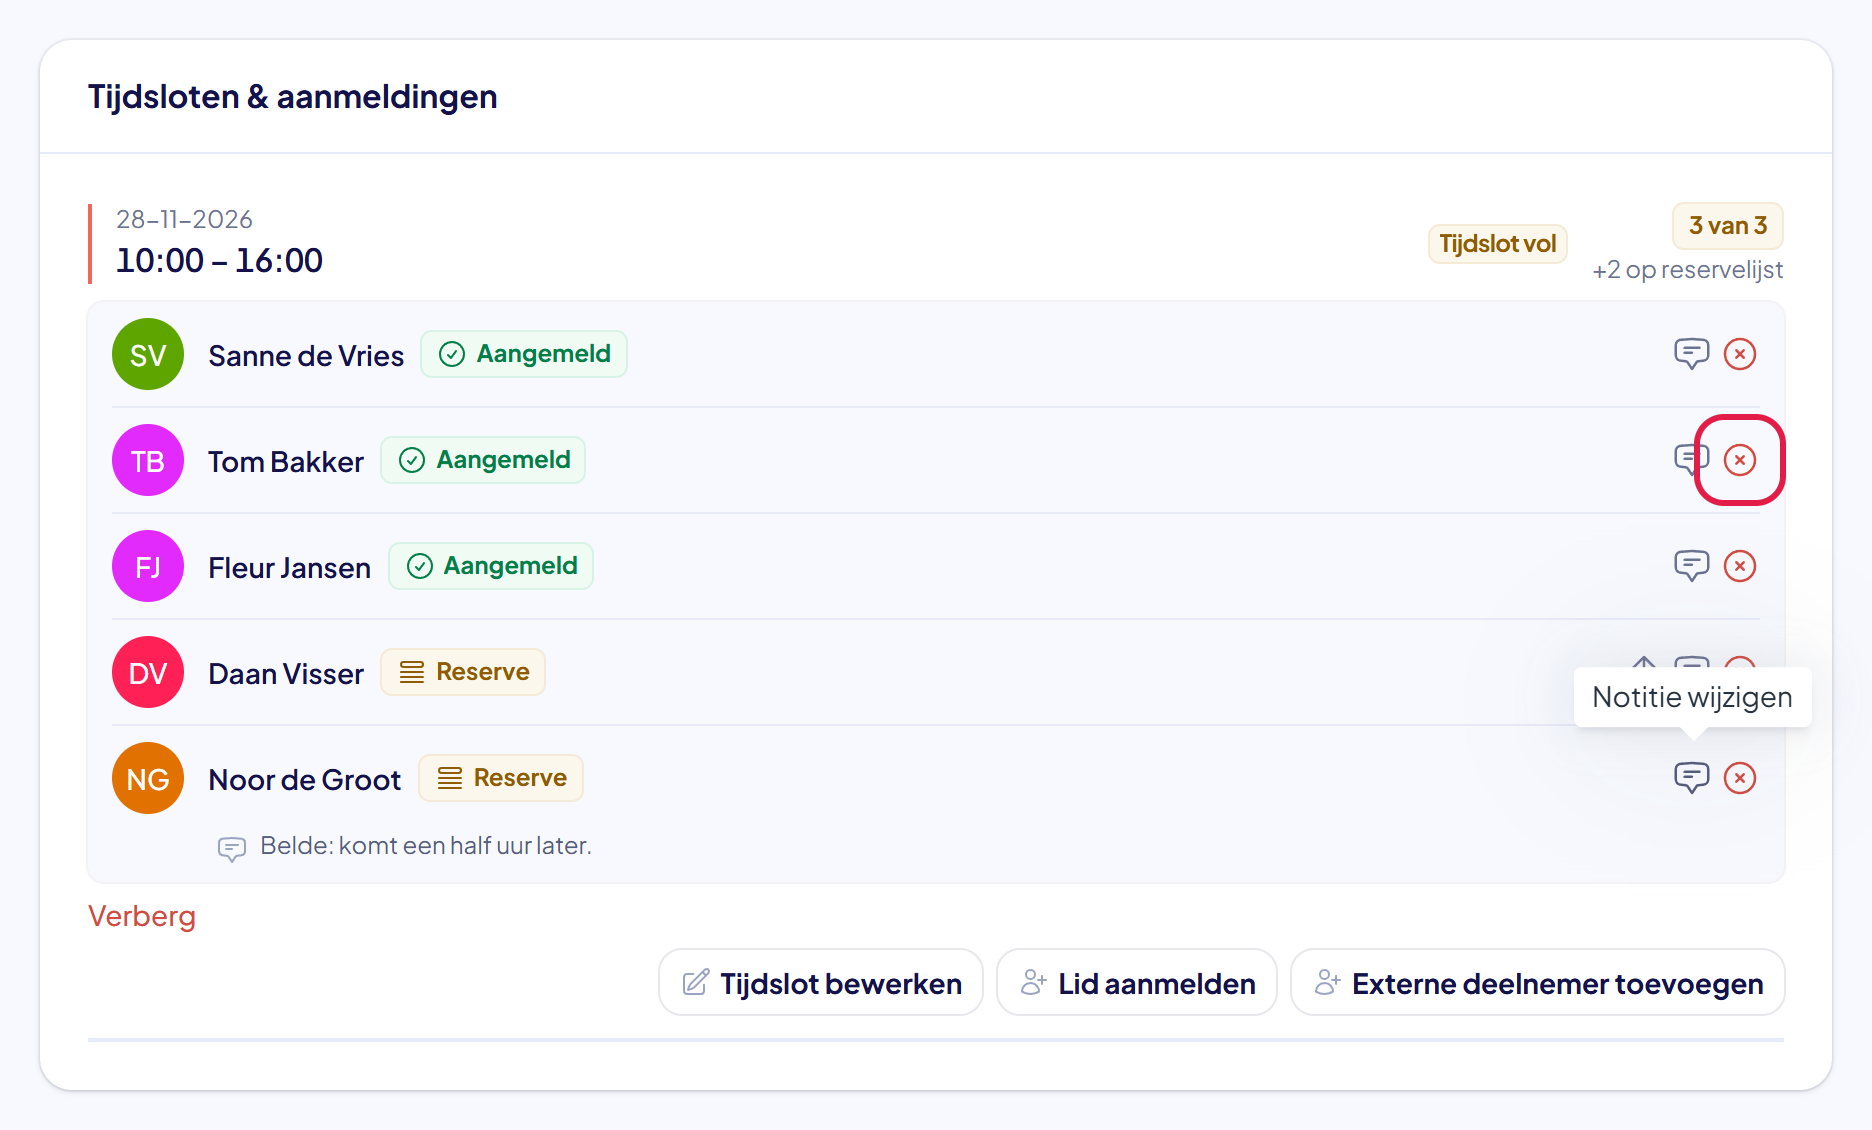
Task: Click the SV avatar of Sanne de Vries
Action: tap(148, 354)
